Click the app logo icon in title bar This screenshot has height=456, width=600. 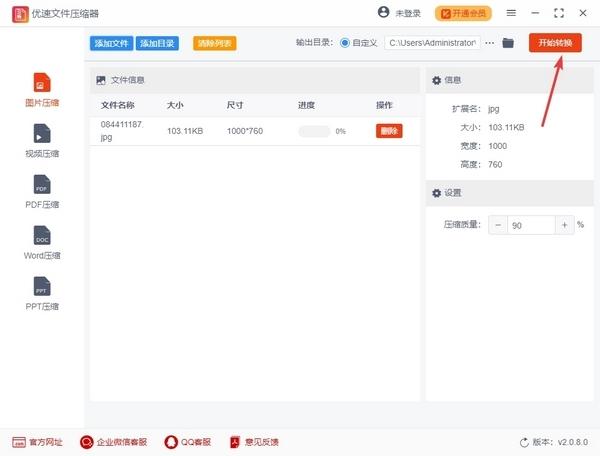click(x=20, y=14)
